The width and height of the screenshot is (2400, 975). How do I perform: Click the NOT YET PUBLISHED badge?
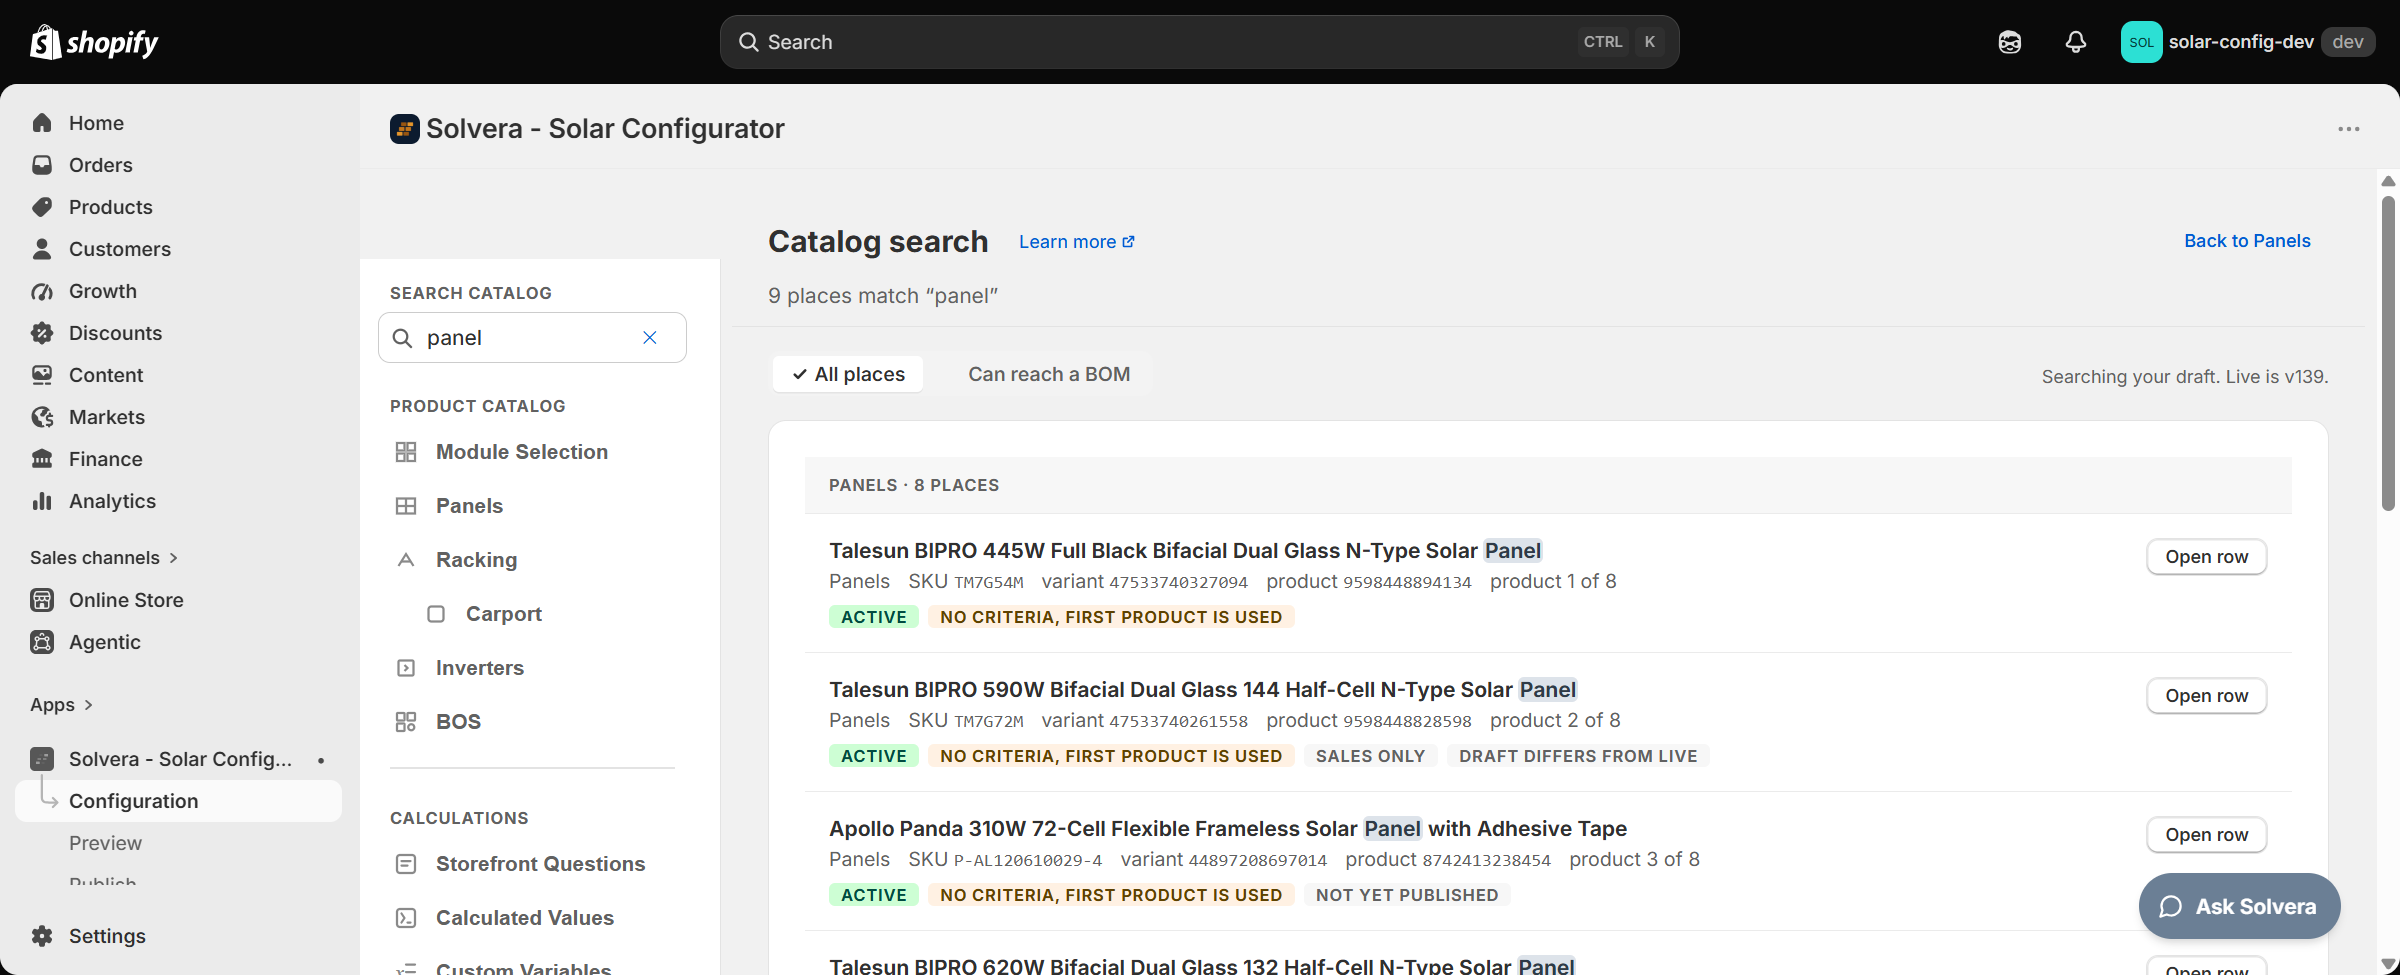point(1407,895)
